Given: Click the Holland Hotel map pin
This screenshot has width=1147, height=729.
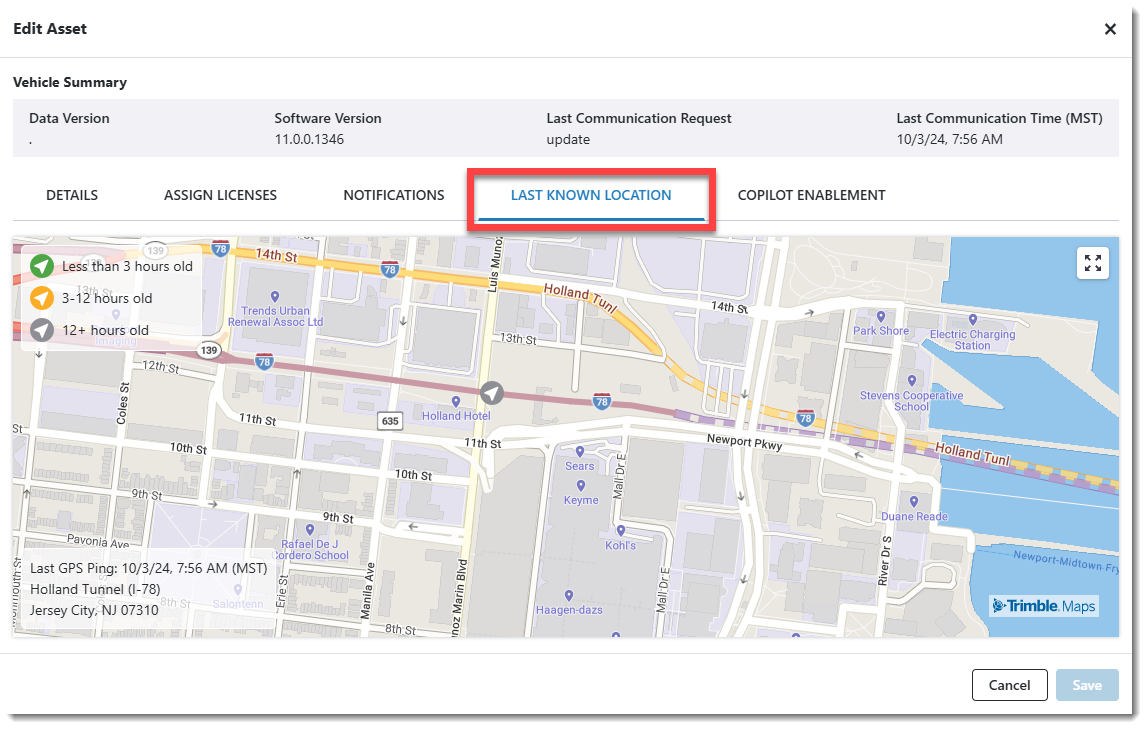Looking at the screenshot, I should pyautogui.click(x=456, y=401).
